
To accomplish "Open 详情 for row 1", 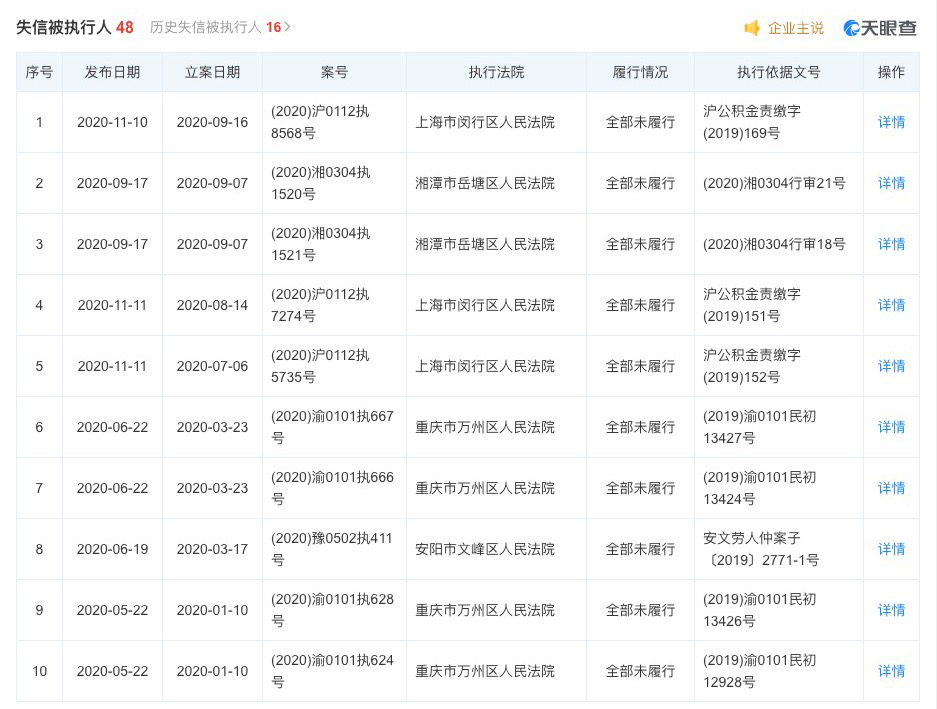I will (891, 122).
